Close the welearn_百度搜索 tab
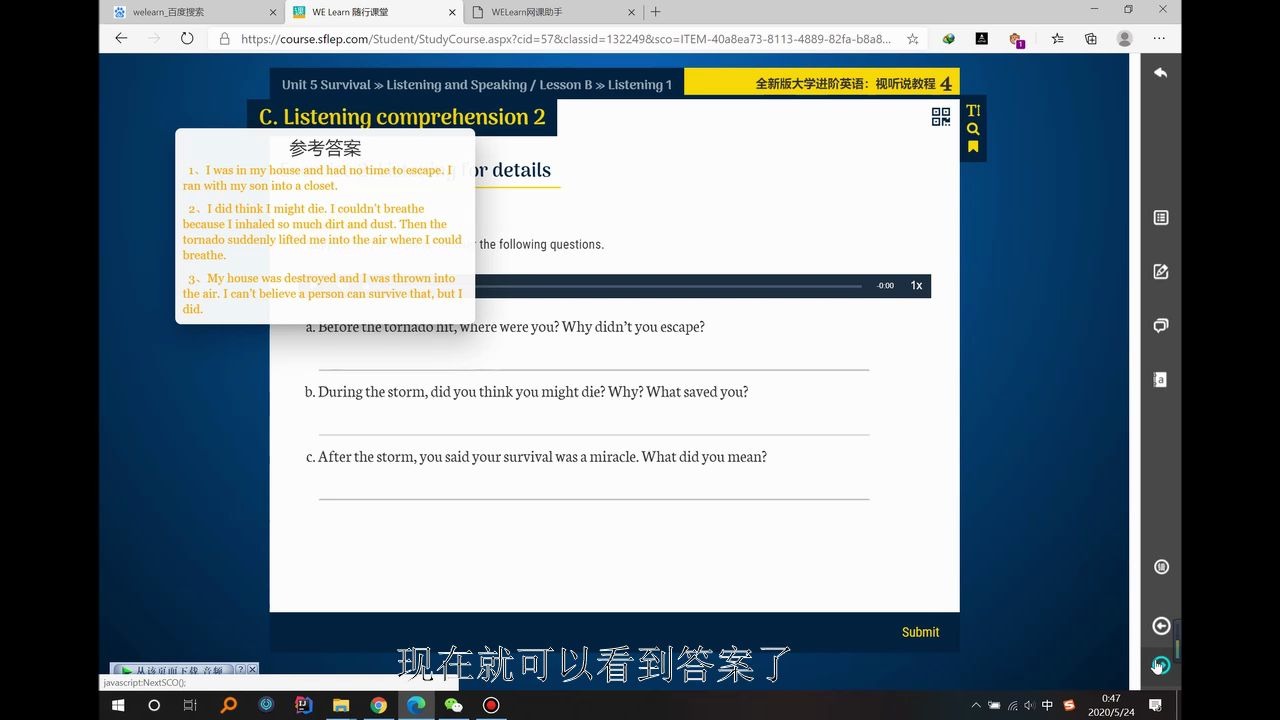Viewport: 1280px width, 720px height. (x=273, y=12)
